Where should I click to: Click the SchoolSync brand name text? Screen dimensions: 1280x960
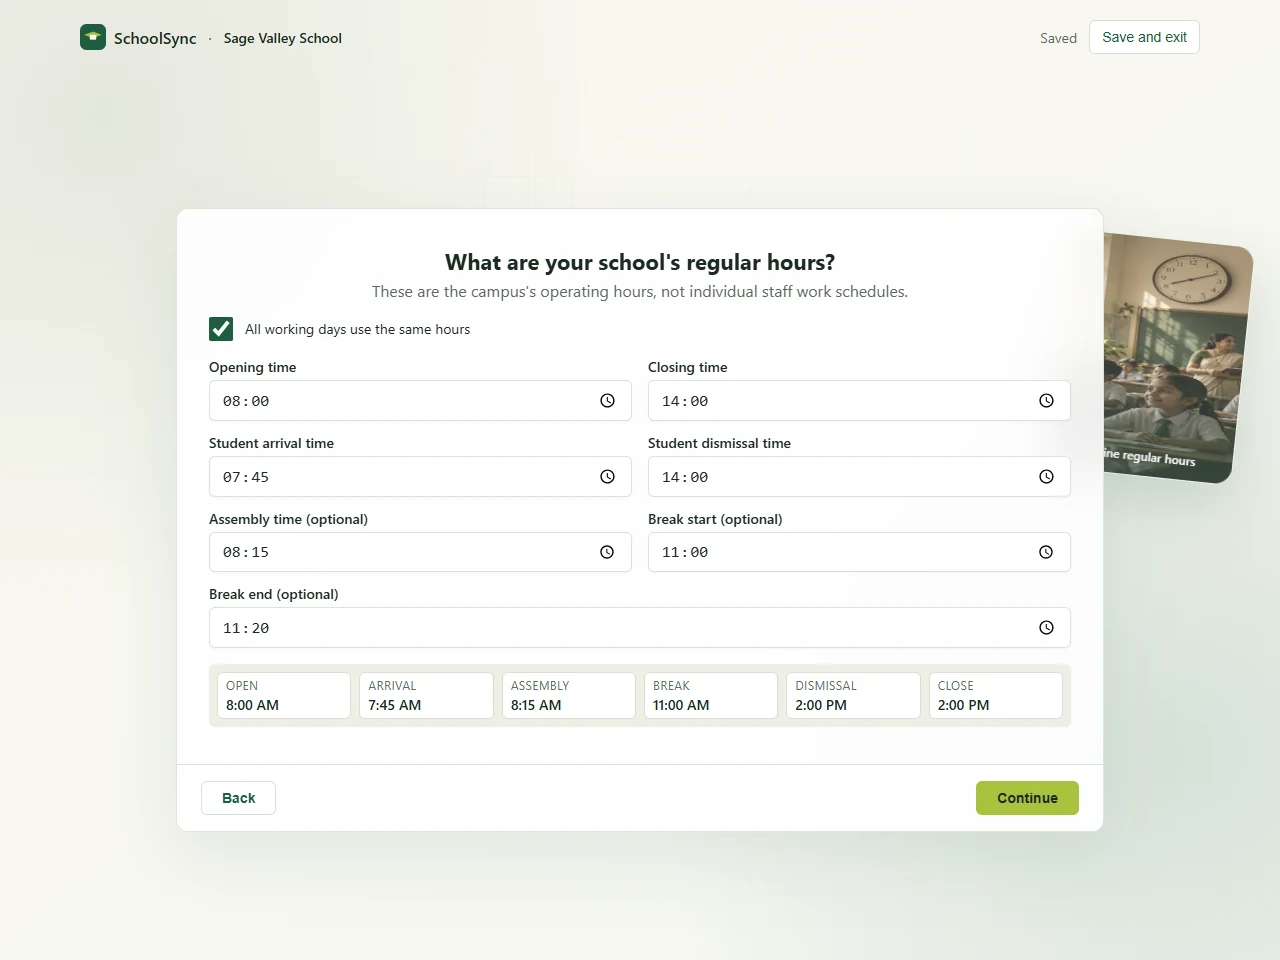tap(155, 38)
